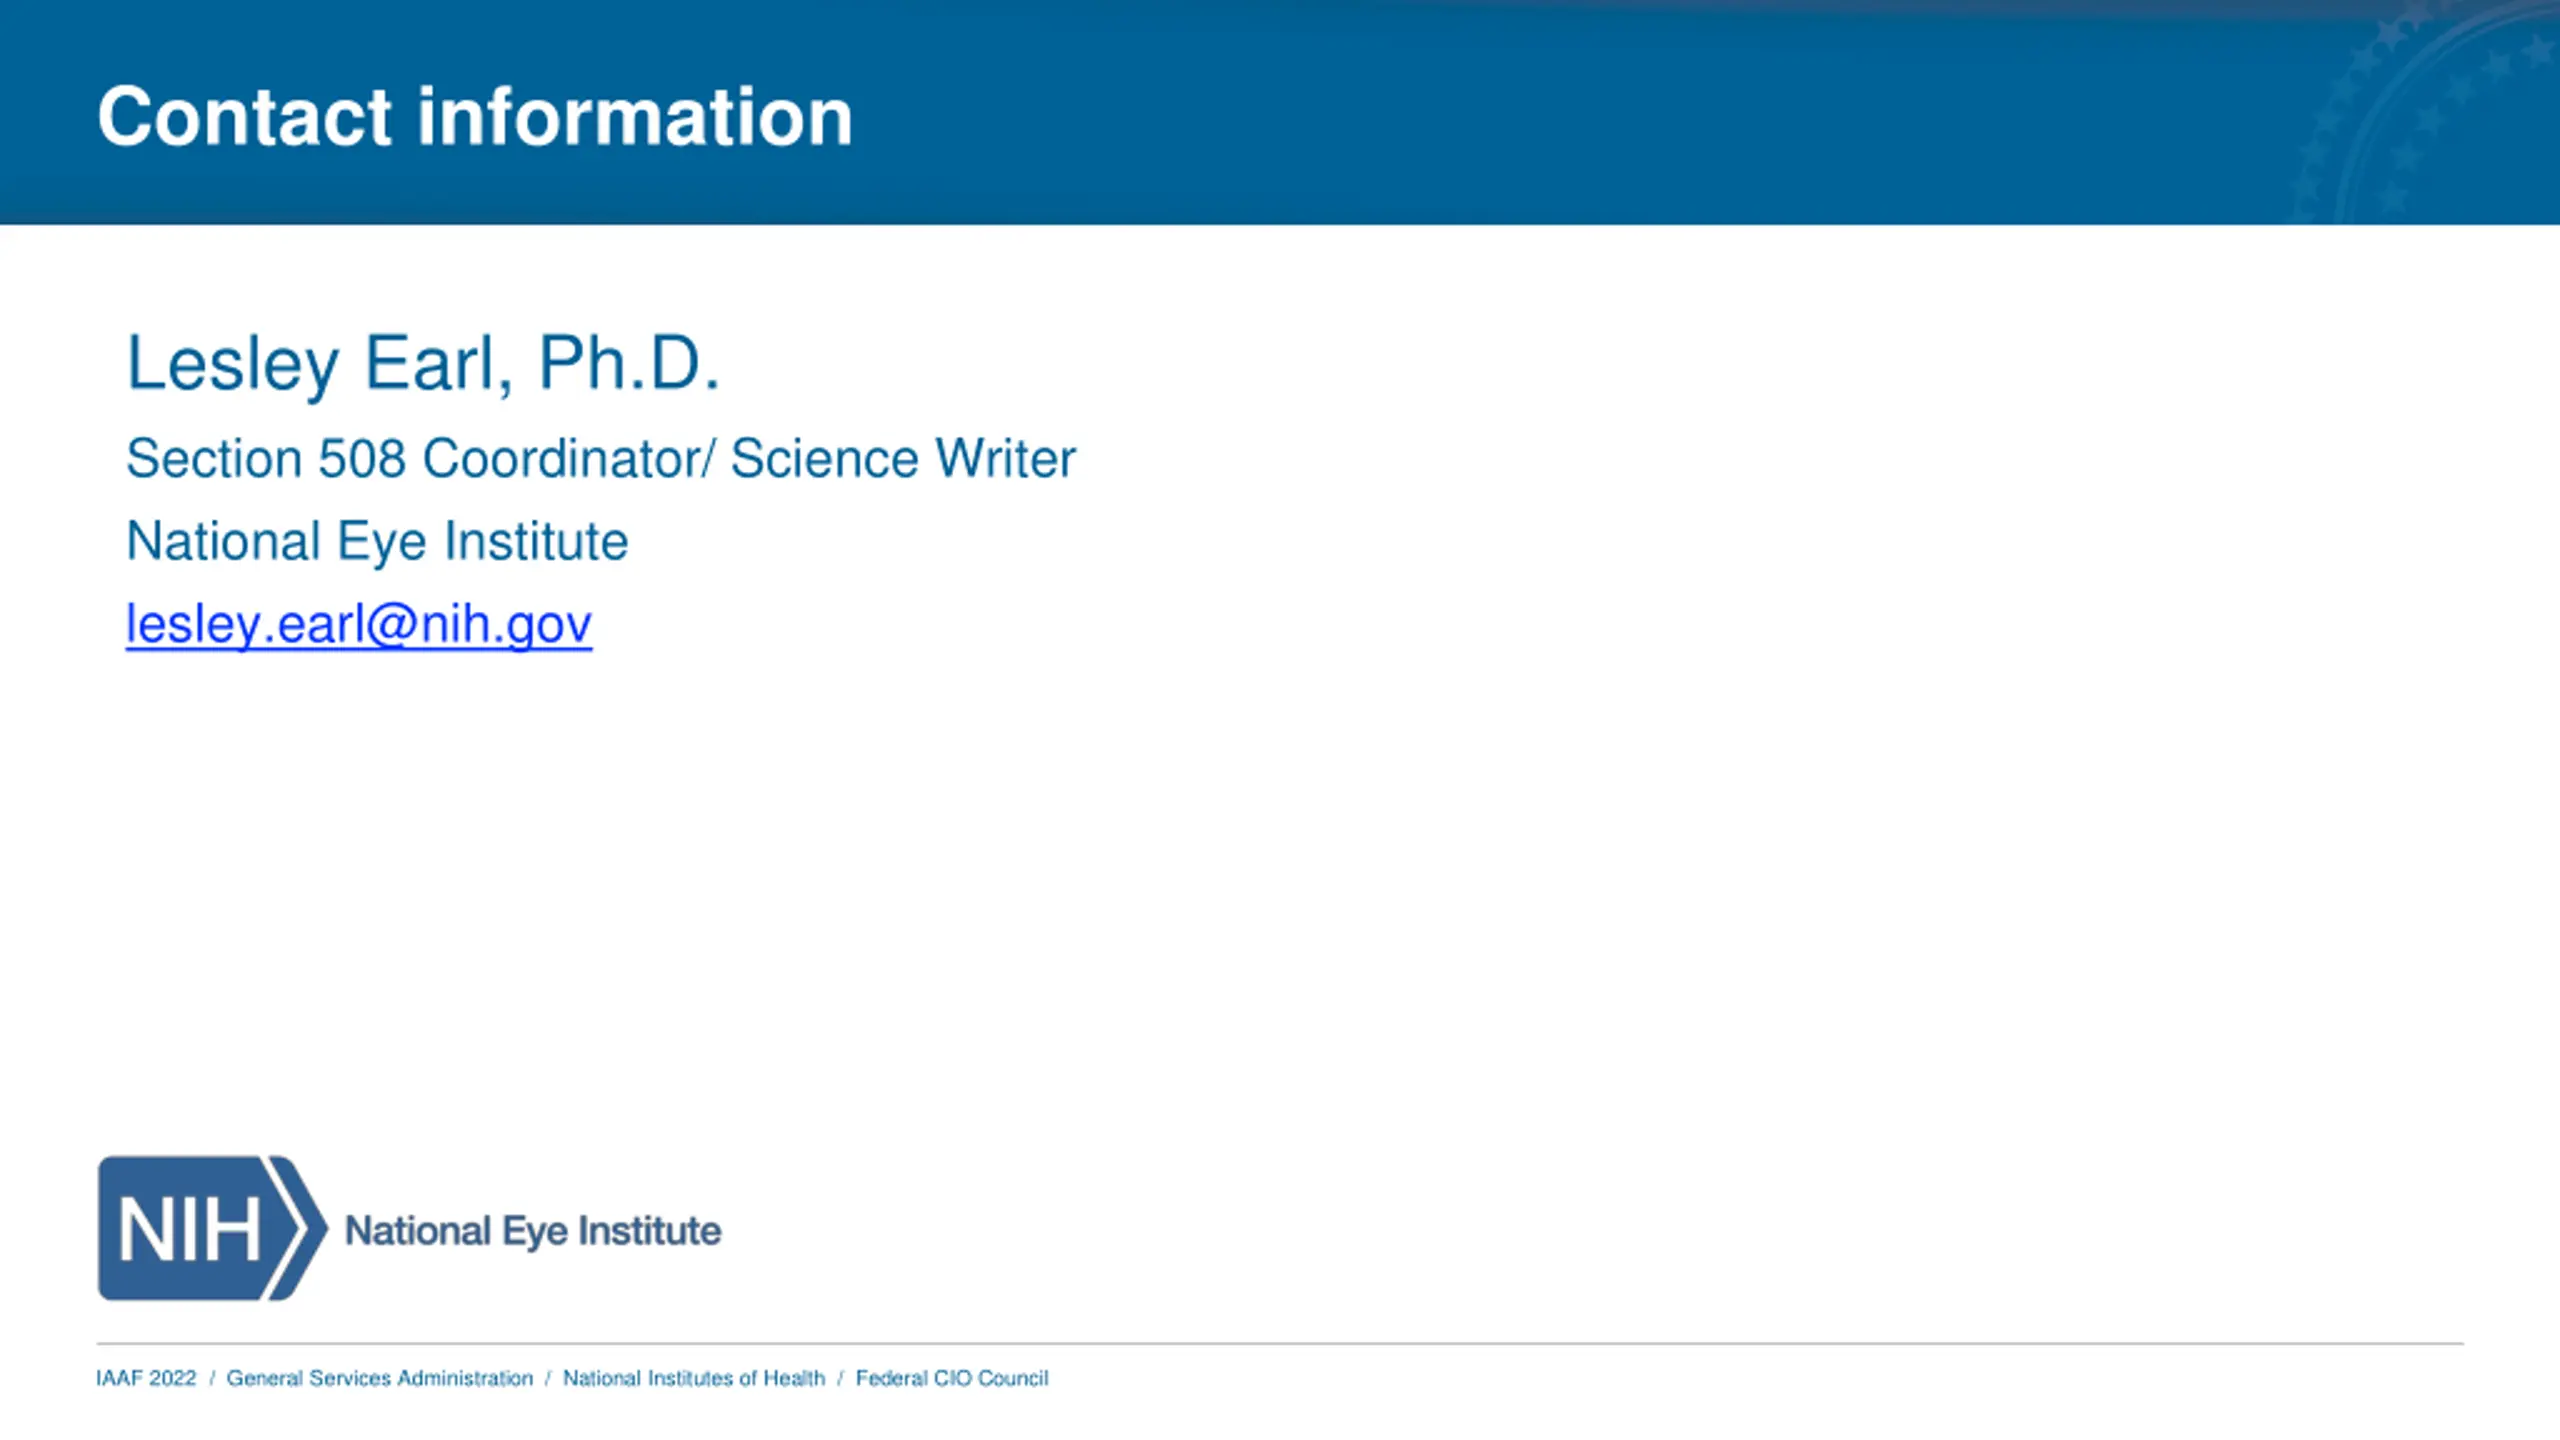Image resolution: width=2560 pixels, height=1440 pixels.
Task: Click the Federal CIO Council footer text
Action: (952, 1378)
